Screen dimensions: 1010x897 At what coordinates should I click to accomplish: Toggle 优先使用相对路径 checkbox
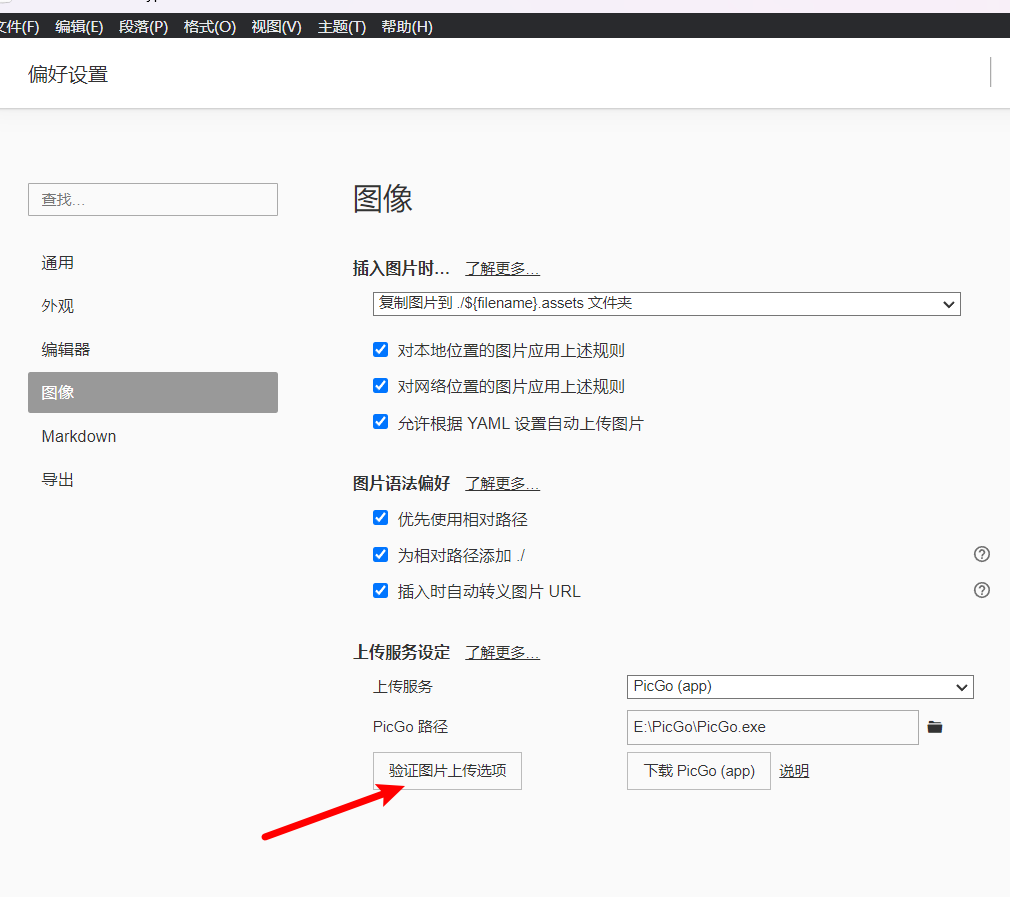coord(380,518)
